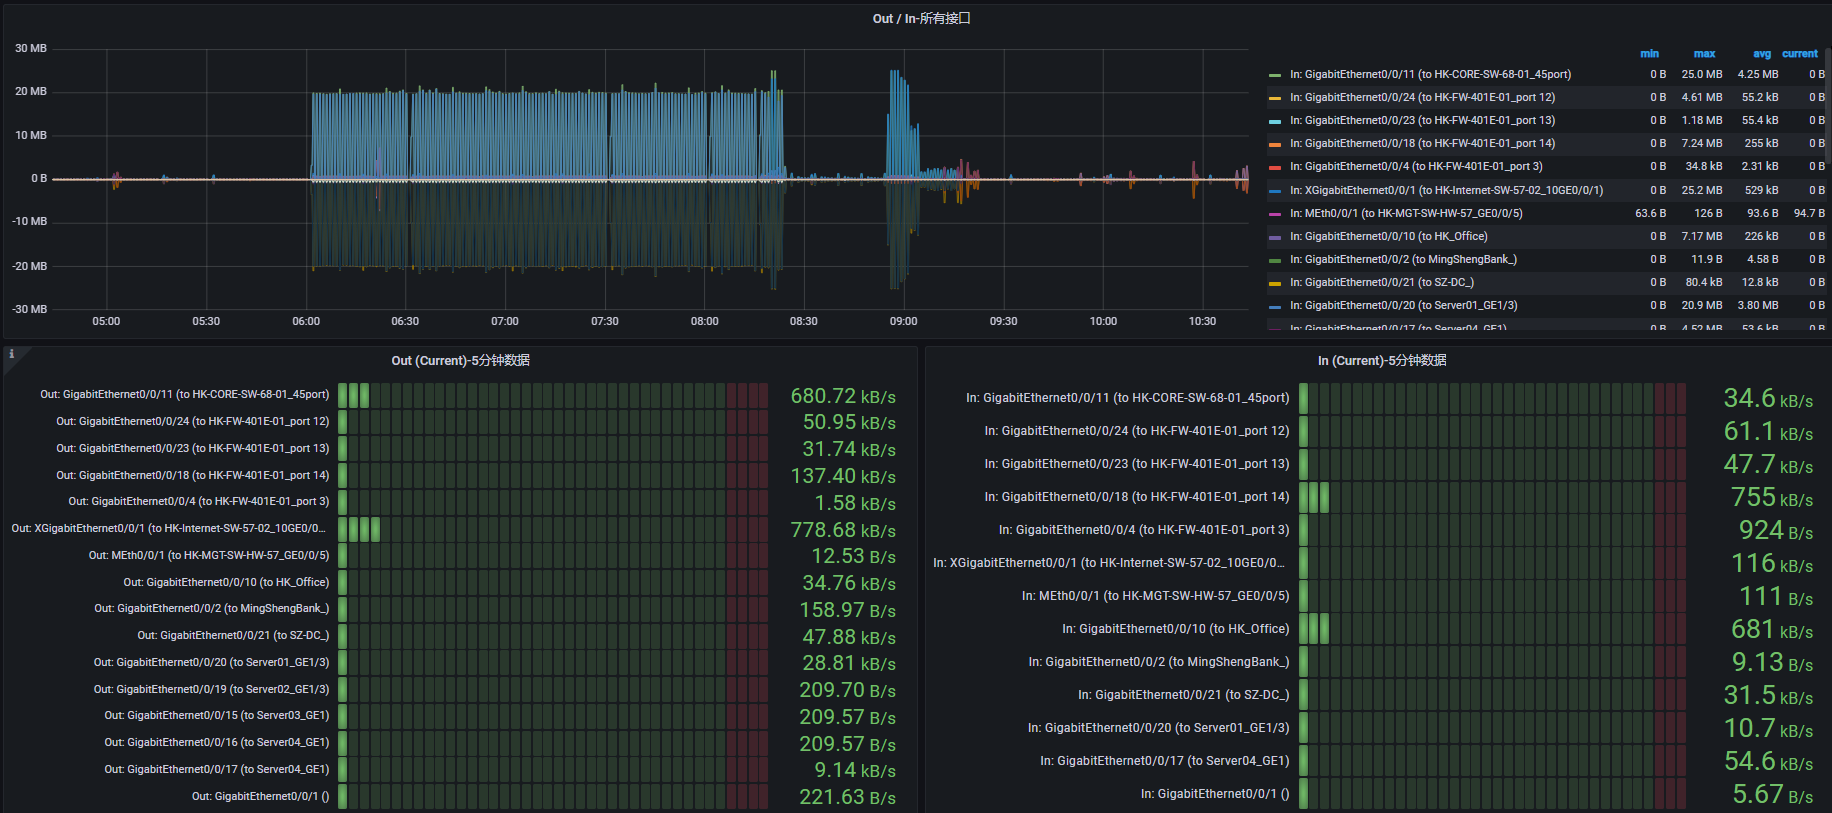Click the min column header in legend
1832x813 pixels.
pyautogui.click(x=1649, y=54)
